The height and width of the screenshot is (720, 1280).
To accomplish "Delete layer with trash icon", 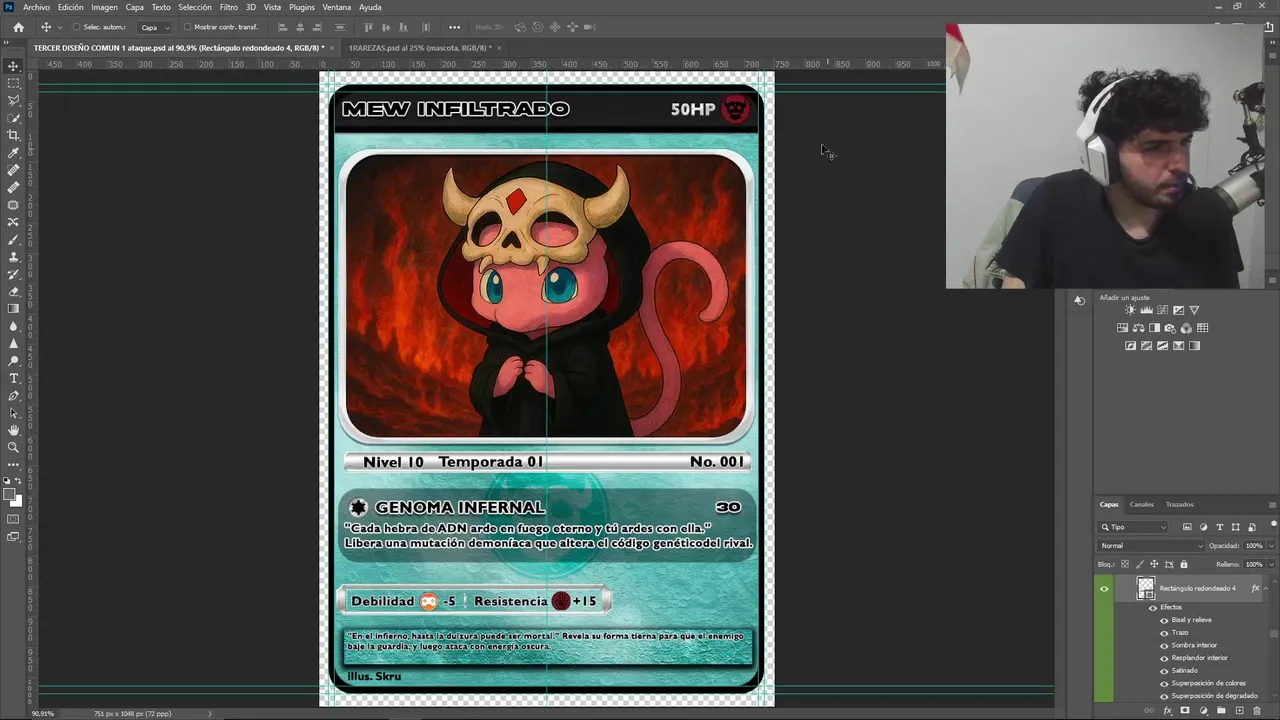I will click(x=1257, y=710).
